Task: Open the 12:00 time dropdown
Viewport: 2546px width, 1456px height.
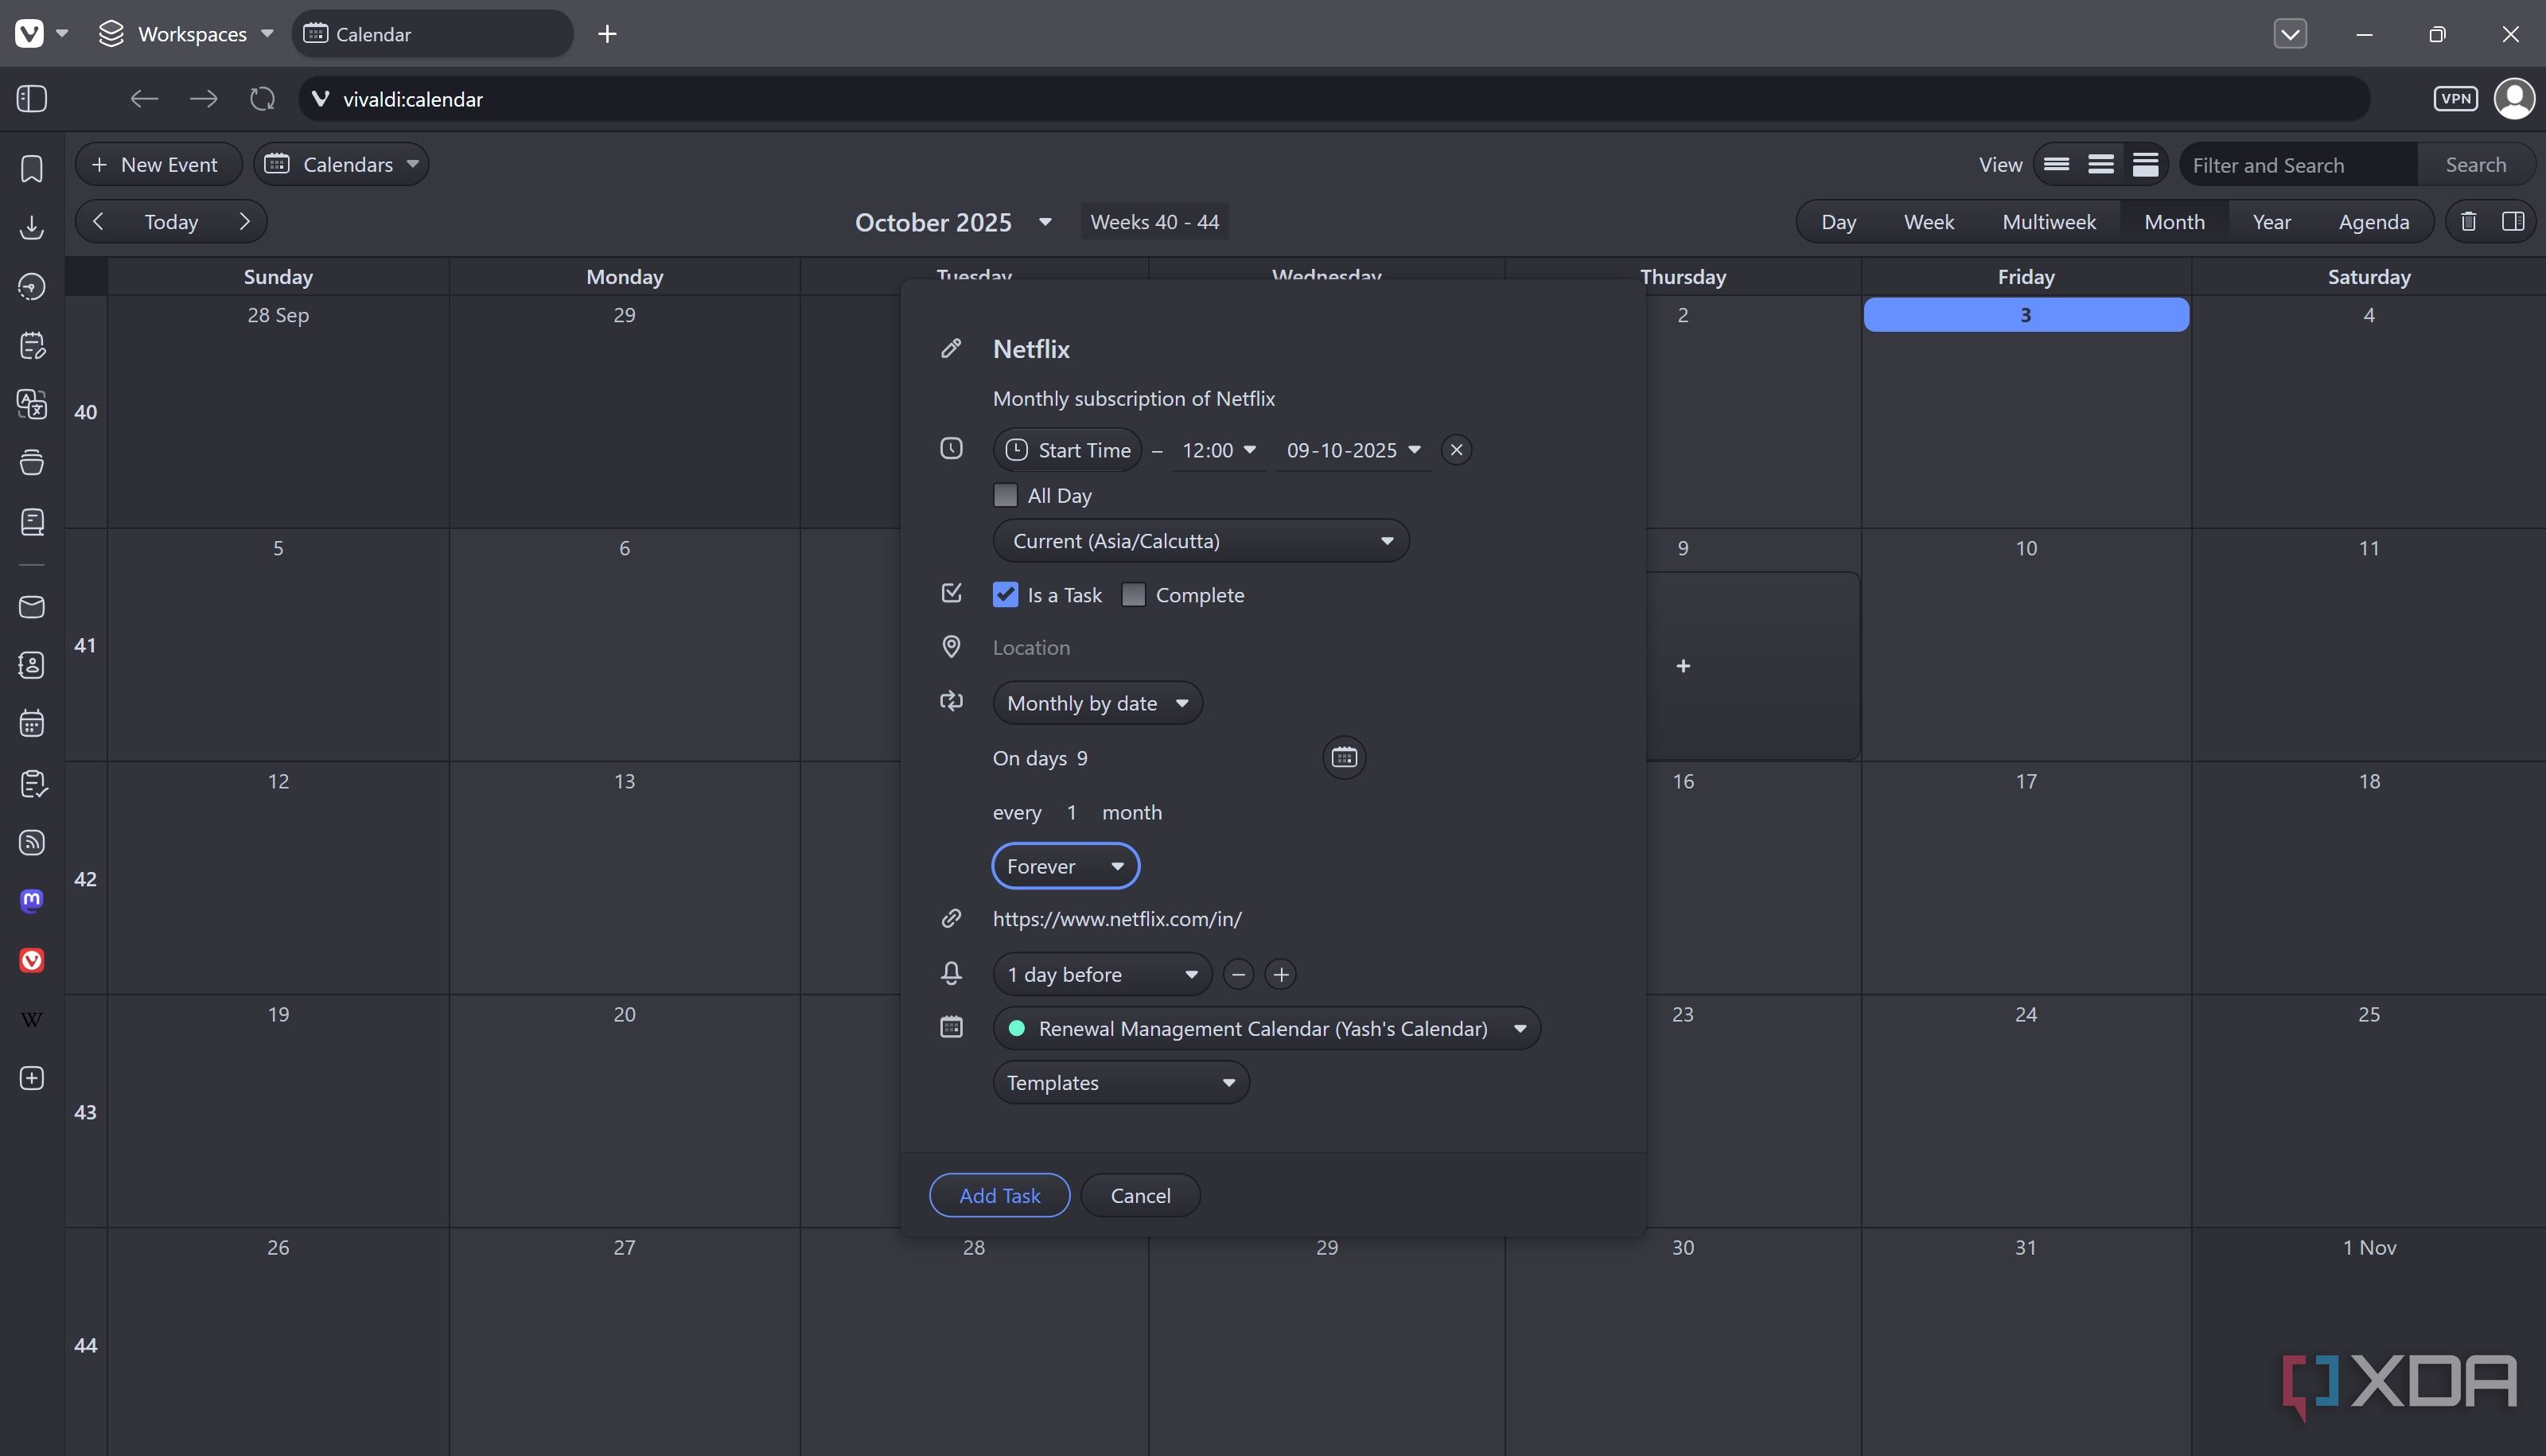Action: [x=1218, y=450]
